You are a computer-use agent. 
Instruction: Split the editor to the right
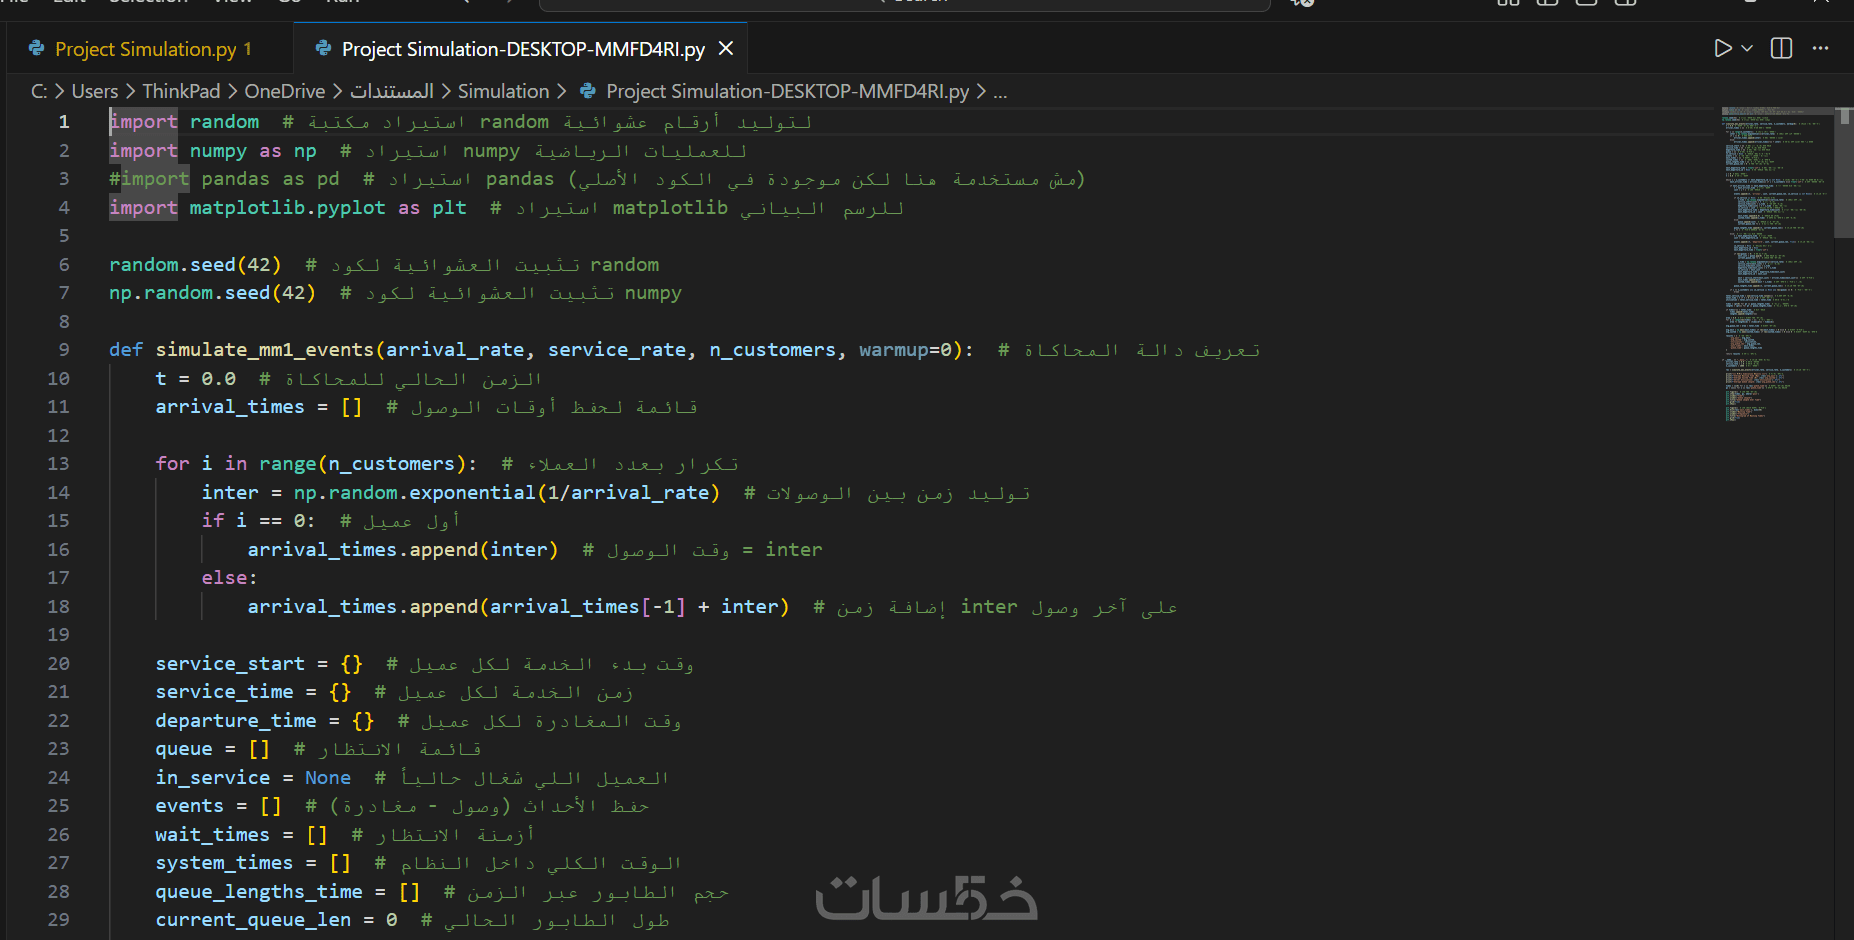click(1781, 48)
